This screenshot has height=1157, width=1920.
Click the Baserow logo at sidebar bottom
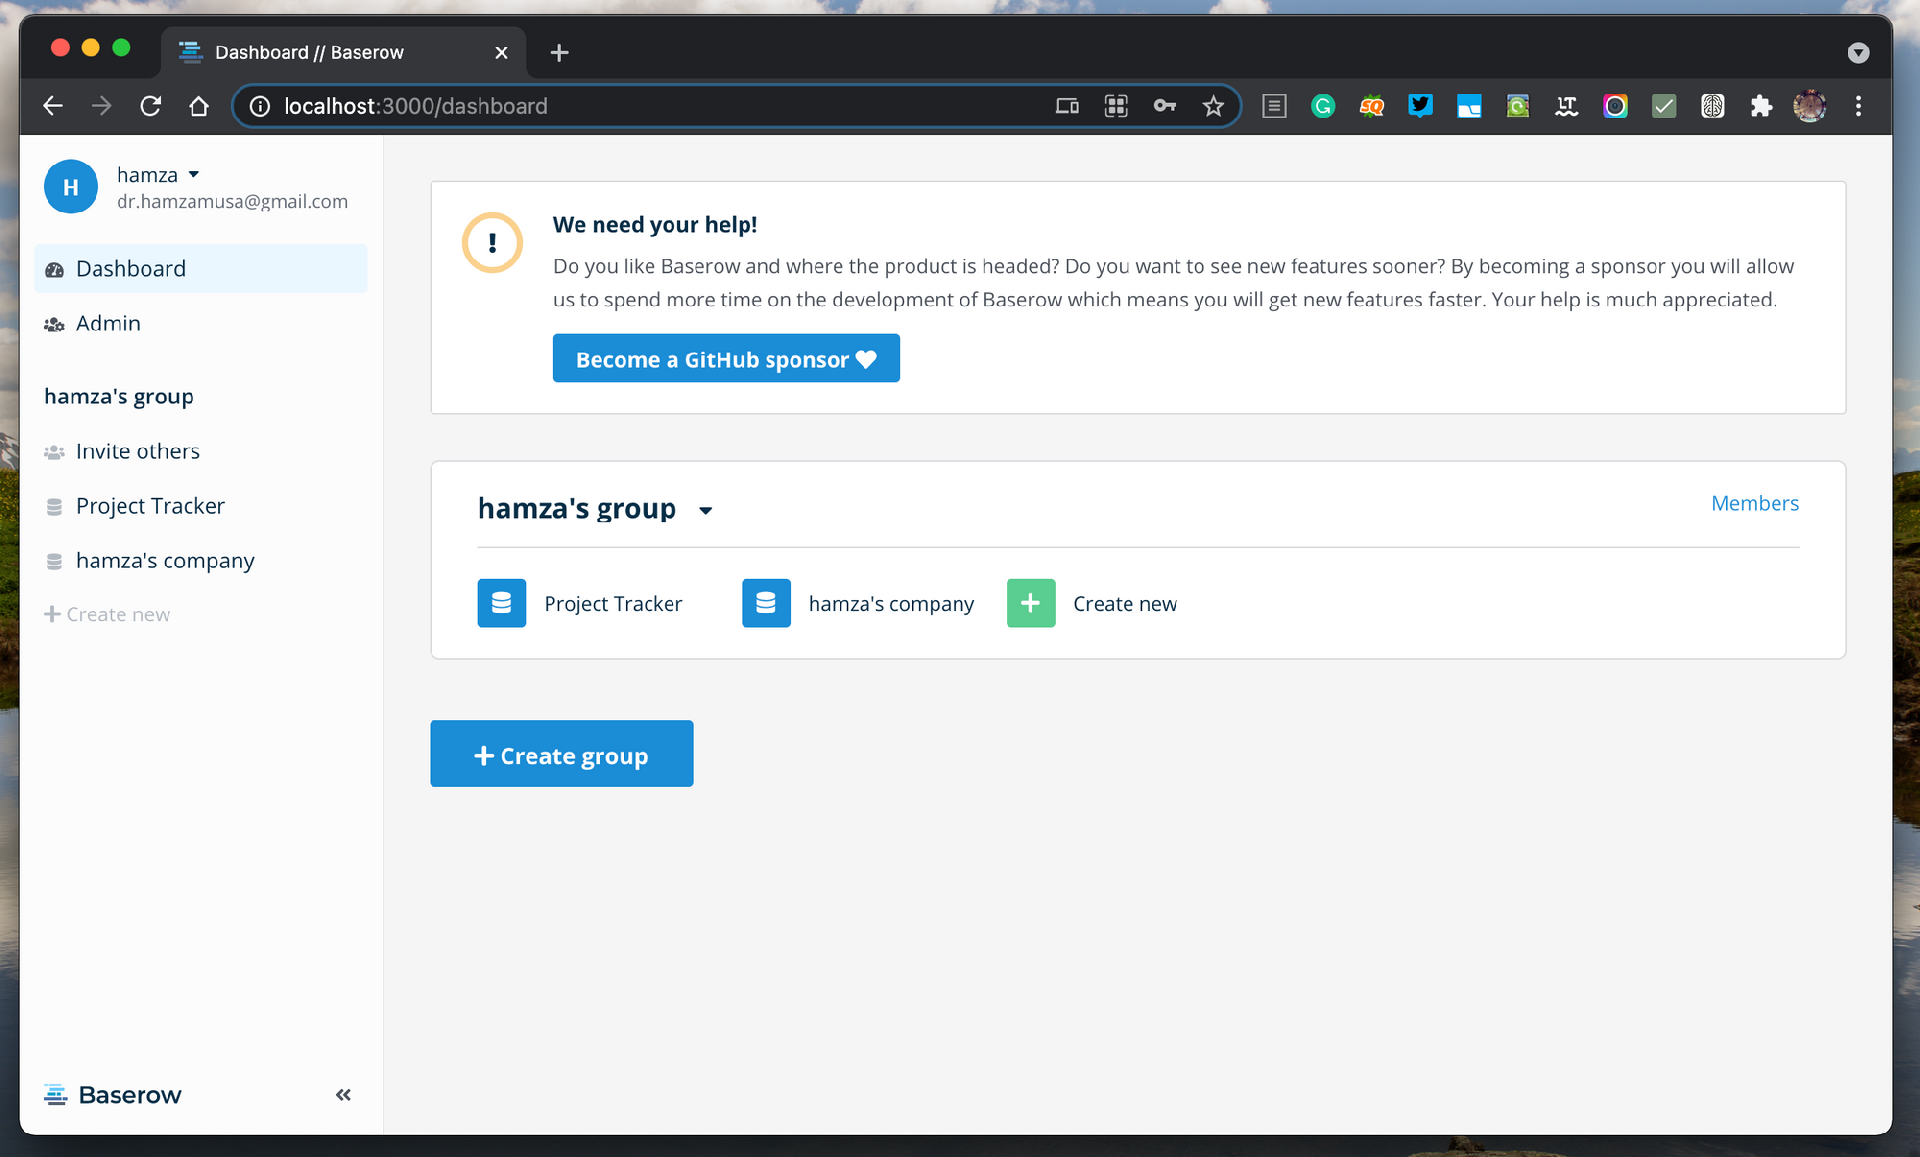[113, 1095]
